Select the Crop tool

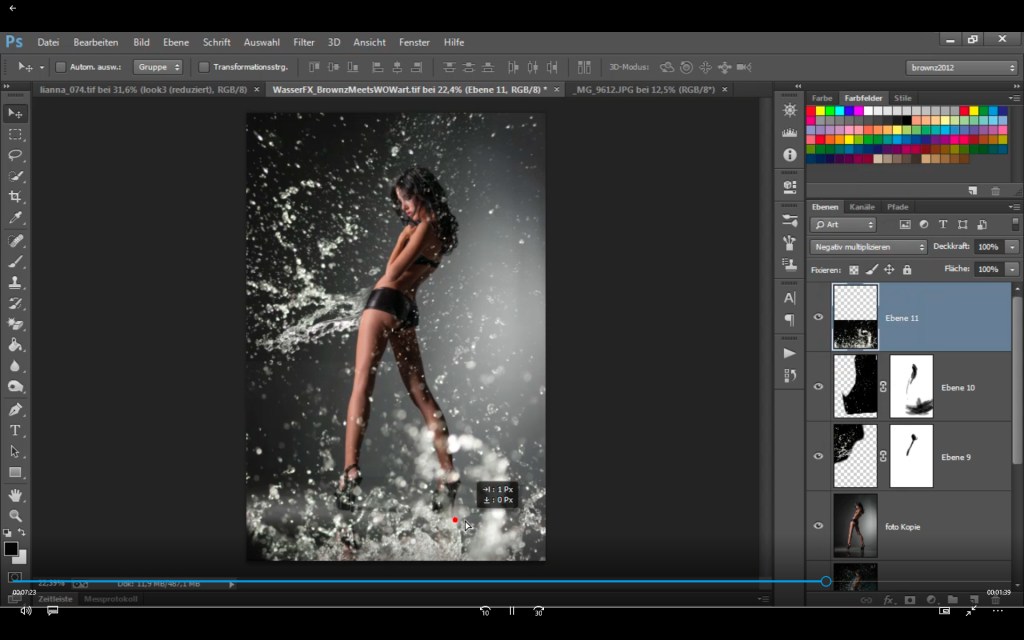(15, 196)
